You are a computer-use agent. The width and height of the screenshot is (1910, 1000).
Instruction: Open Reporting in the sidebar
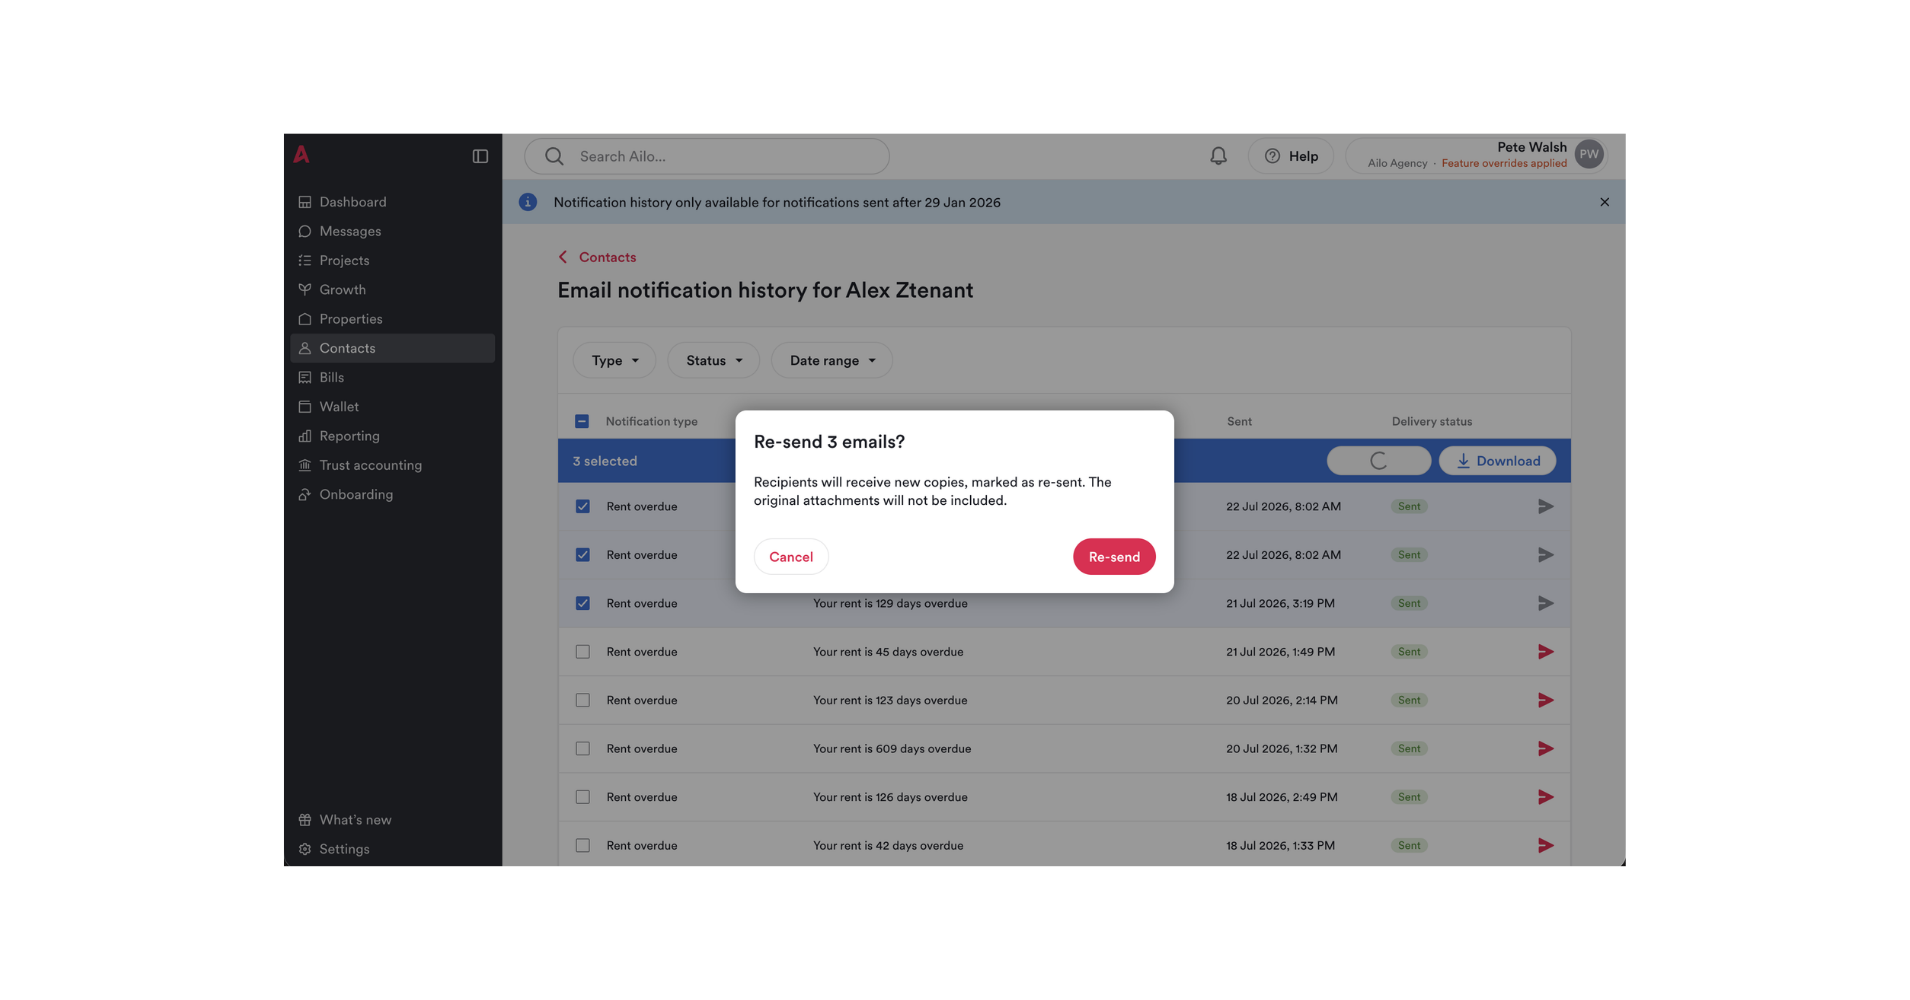(x=392, y=436)
